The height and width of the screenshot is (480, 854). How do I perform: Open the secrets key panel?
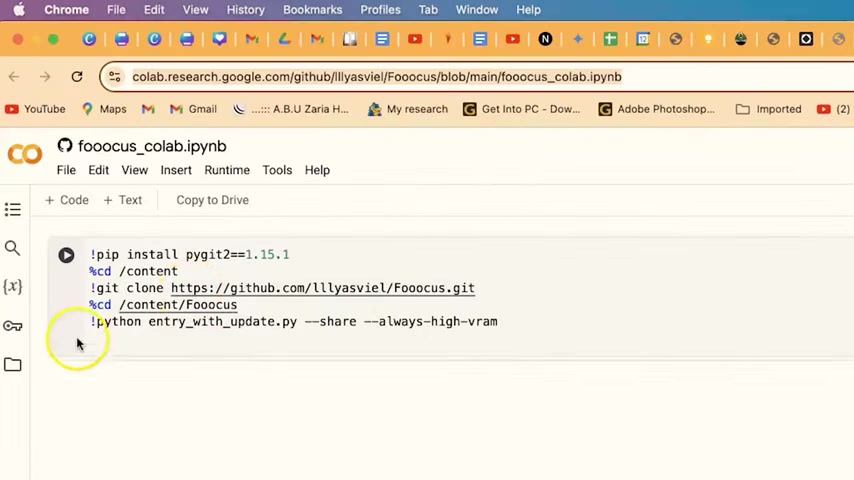[x=13, y=326]
